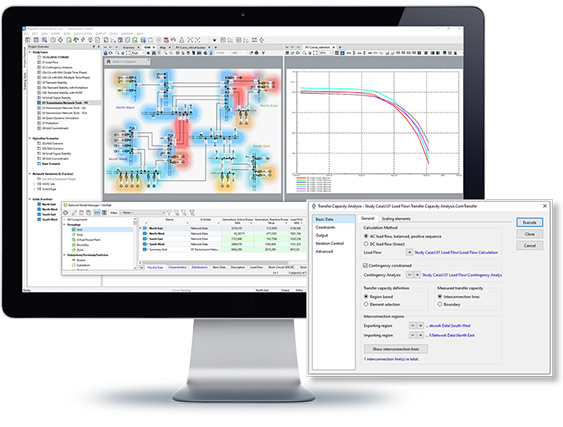Toggle the Contingency constrained checkbox
The height and width of the screenshot is (427, 563).
pyautogui.click(x=365, y=265)
